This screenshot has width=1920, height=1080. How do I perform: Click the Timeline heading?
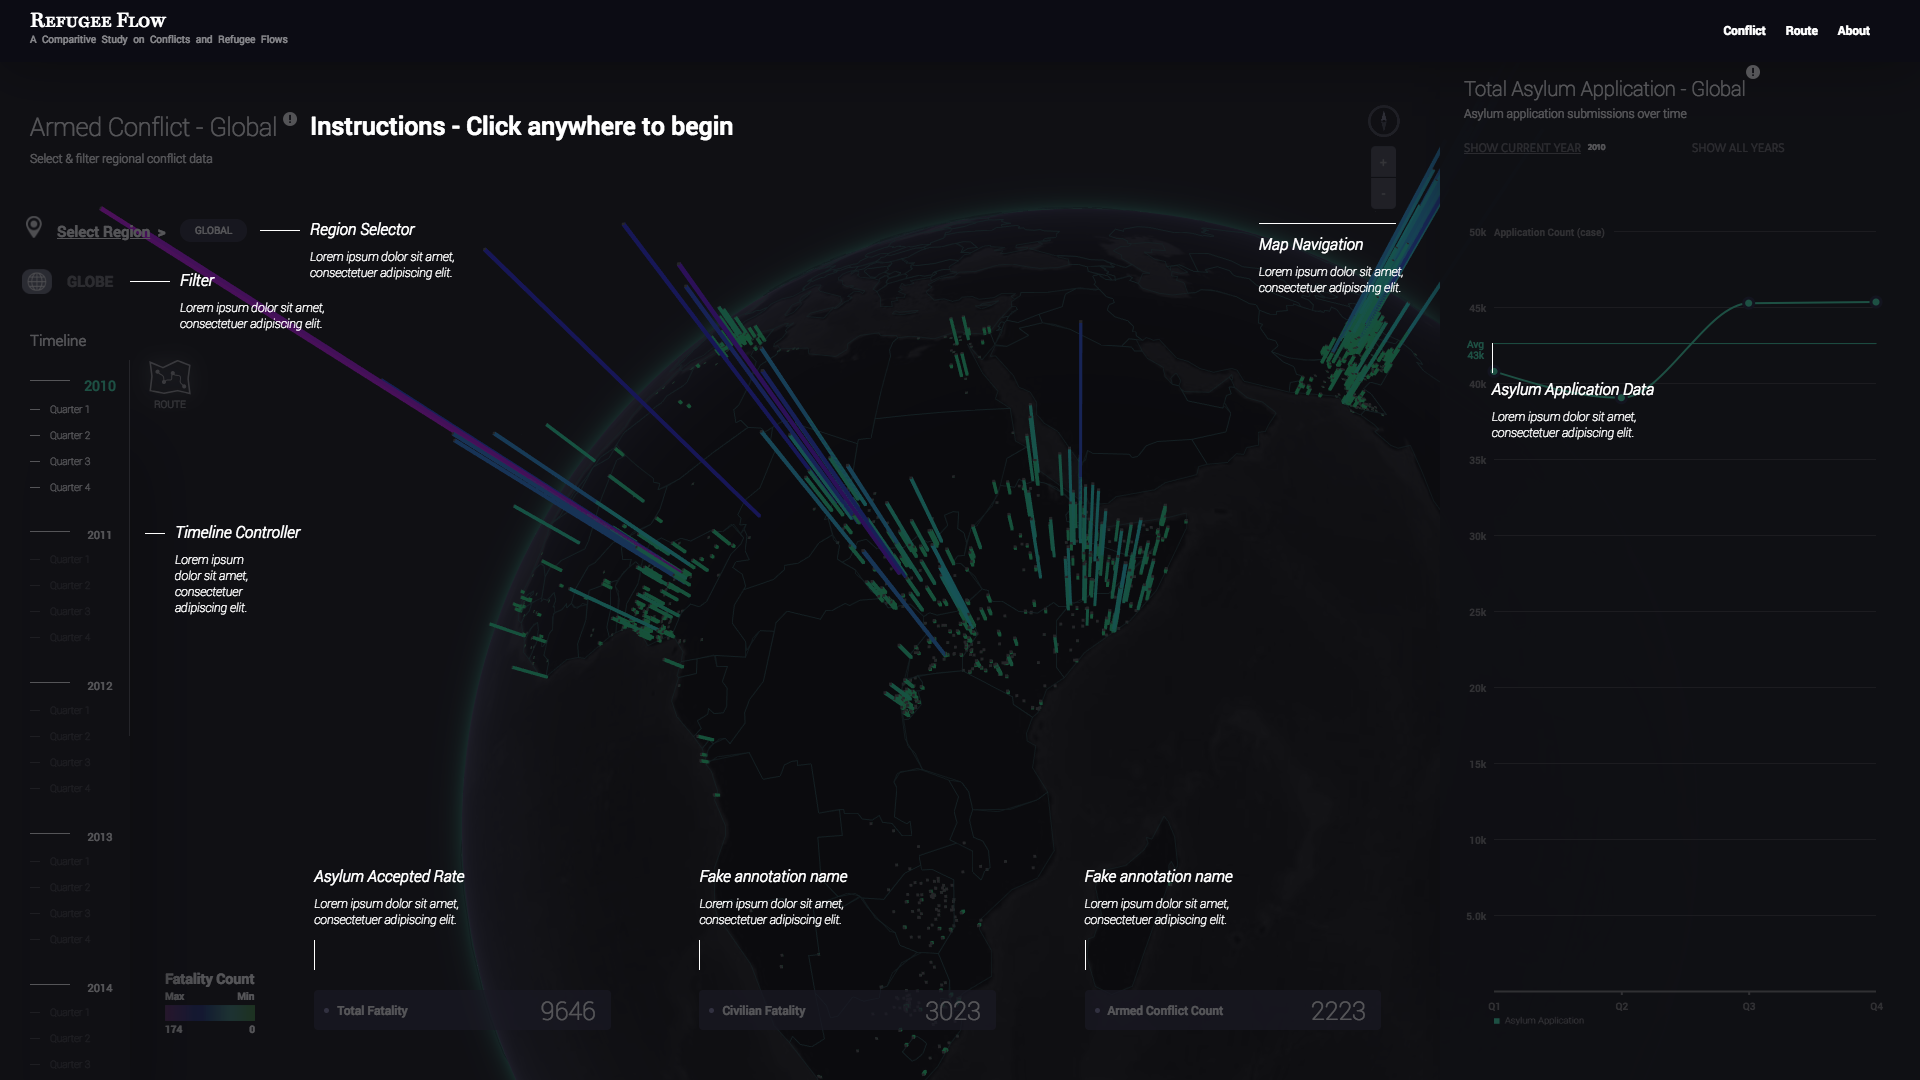58,341
